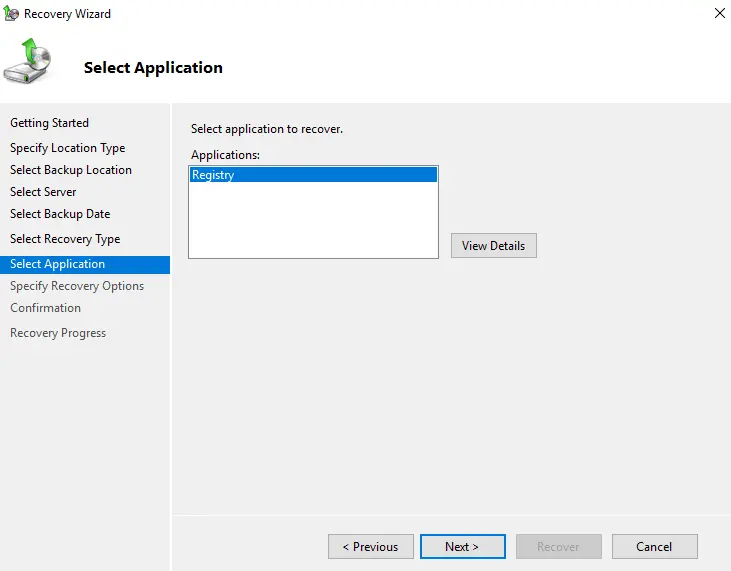
Task: Click the View Details button
Action: click(x=493, y=246)
